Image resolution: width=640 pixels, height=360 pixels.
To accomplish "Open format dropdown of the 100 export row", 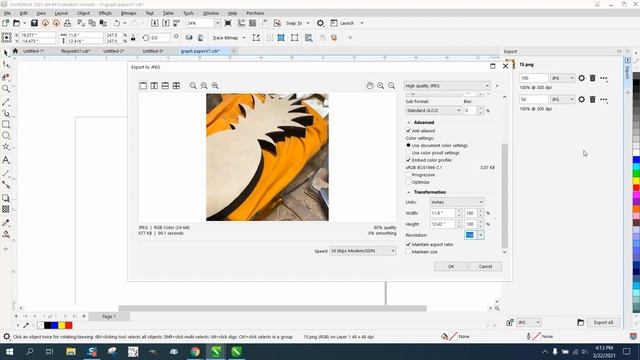I will tap(562, 78).
